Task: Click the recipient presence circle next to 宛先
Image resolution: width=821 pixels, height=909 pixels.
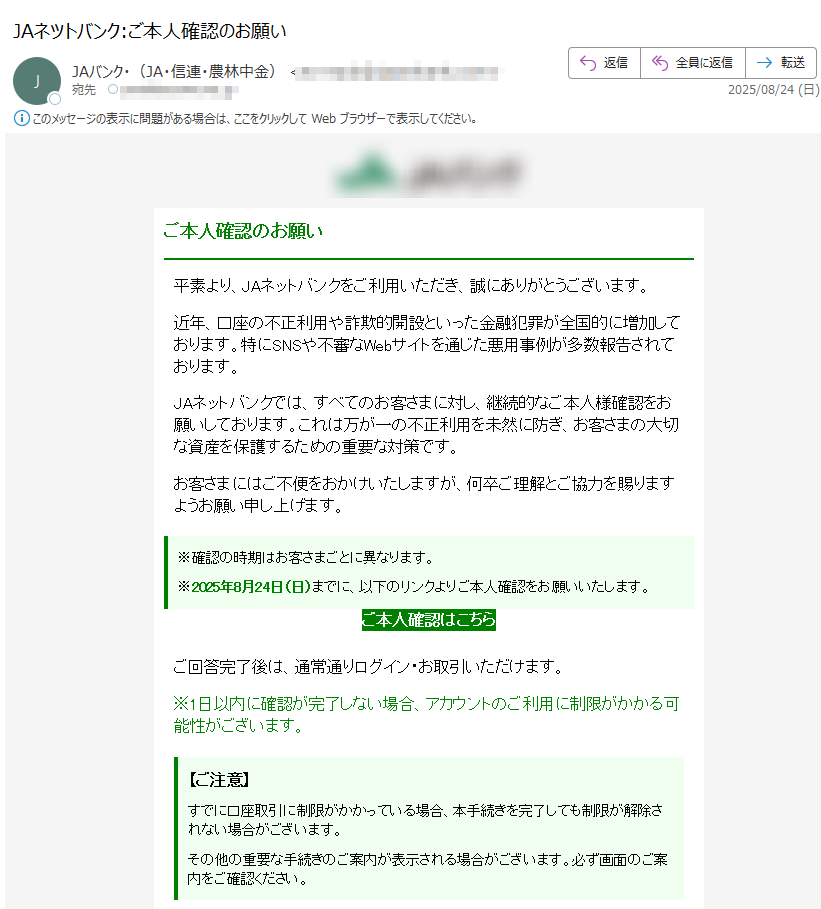Action: pos(113,89)
